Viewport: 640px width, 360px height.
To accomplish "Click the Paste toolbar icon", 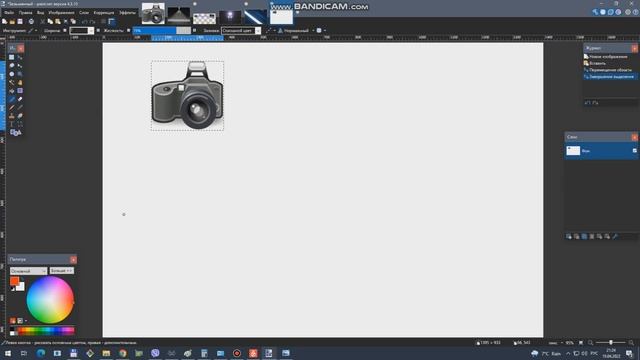I will click(58, 21).
